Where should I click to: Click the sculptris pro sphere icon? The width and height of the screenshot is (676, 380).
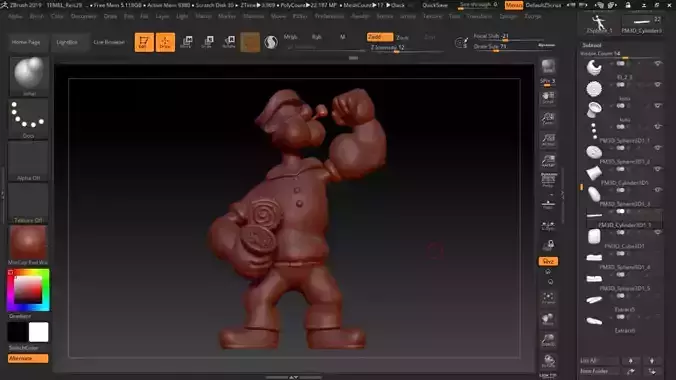click(x=271, y=42)
